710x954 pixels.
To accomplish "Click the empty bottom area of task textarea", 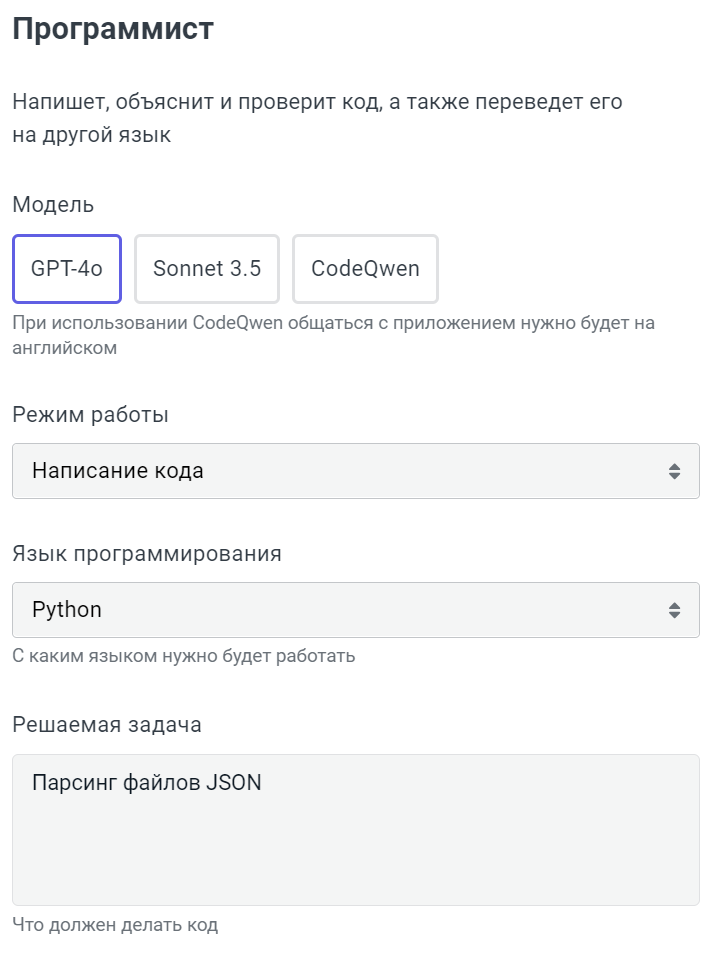I will pos(355,870).
